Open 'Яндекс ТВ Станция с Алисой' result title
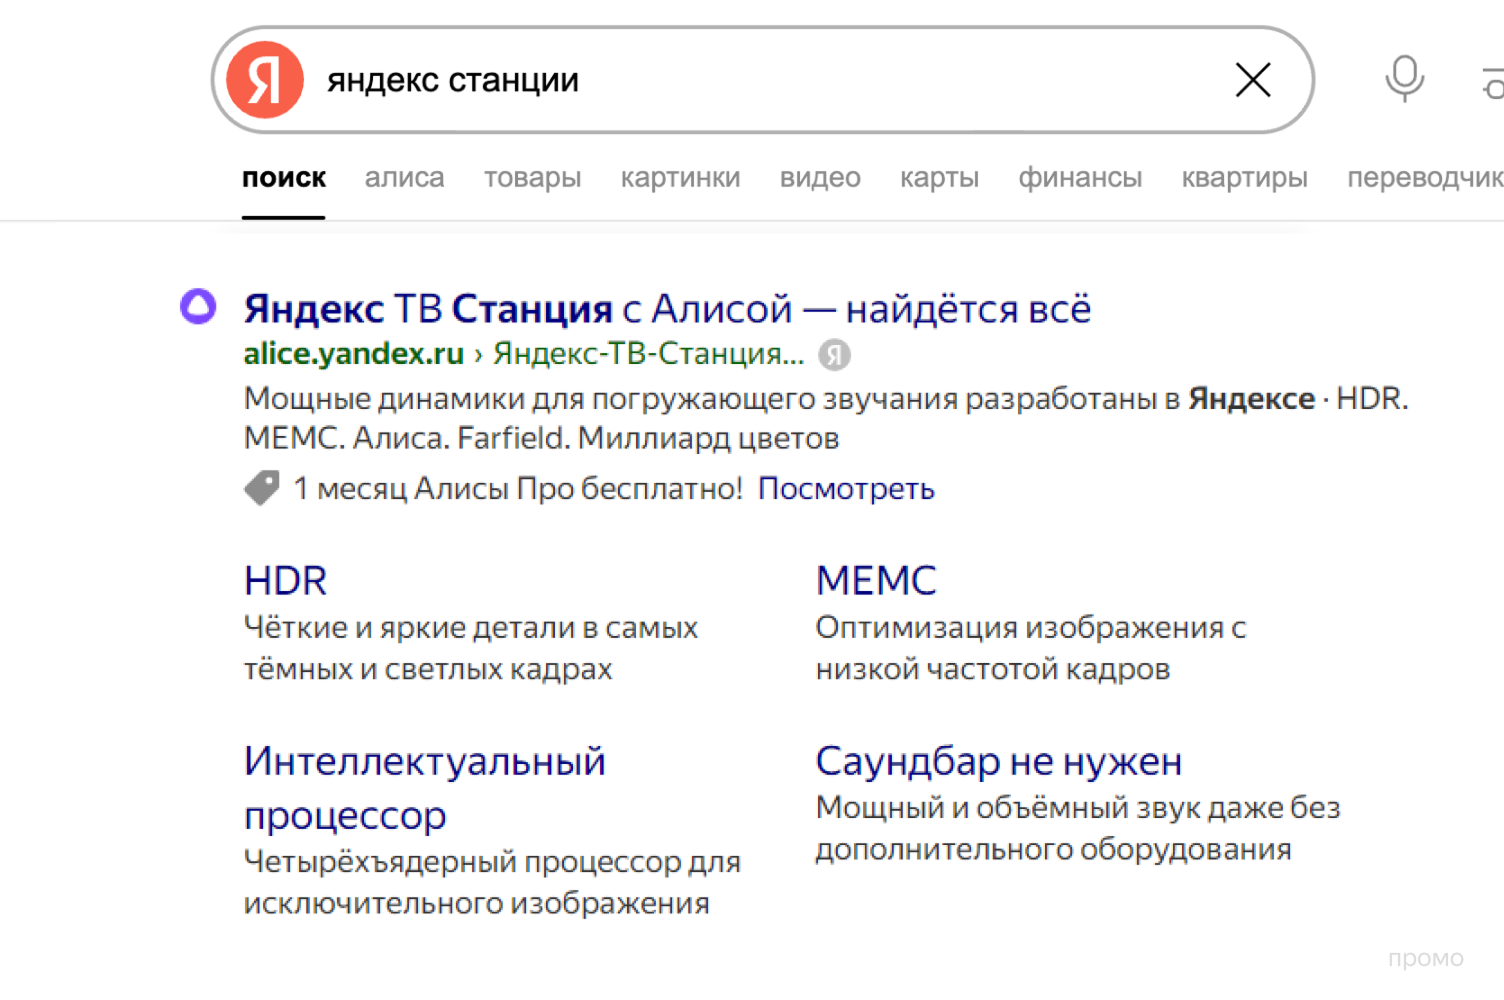The height and width of the screenshot is (1000, 1504). (667, 309)
